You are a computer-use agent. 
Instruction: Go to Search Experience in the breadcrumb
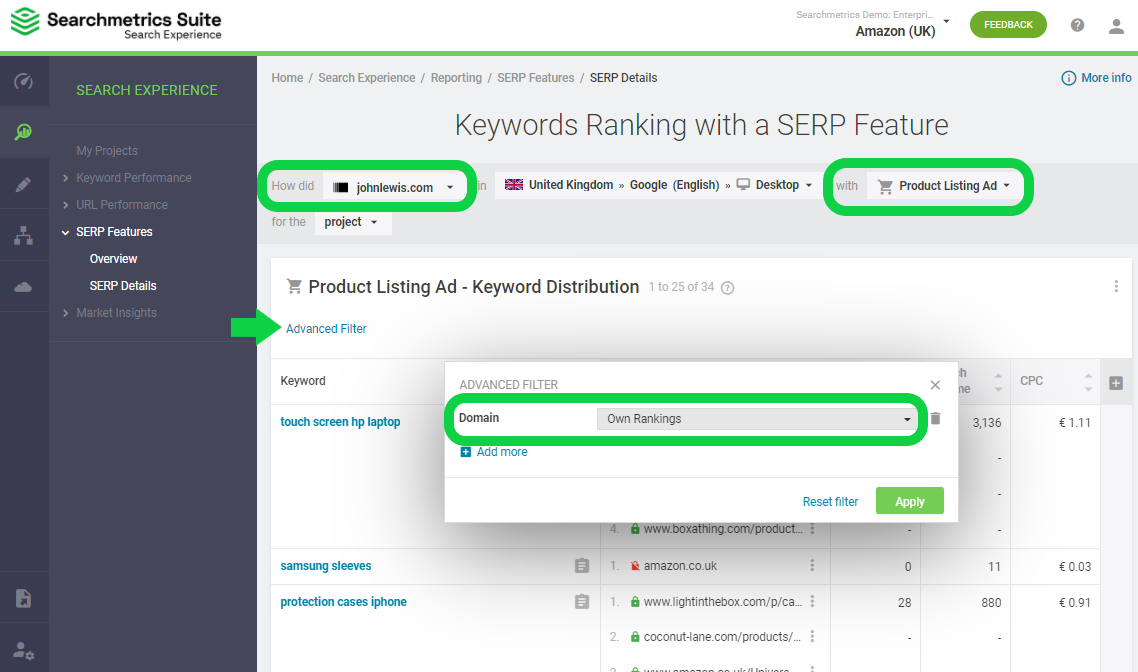[x=367, y=78]
